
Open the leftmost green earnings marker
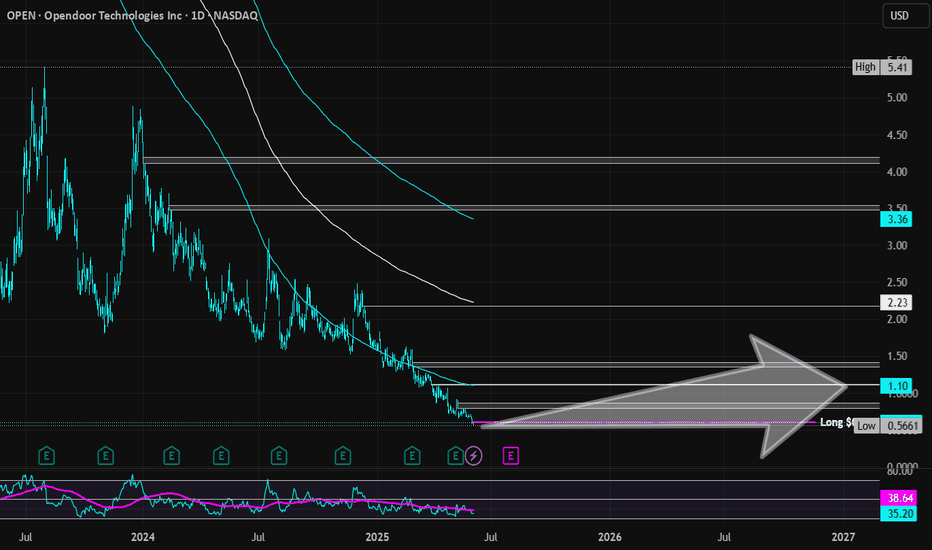46,456
